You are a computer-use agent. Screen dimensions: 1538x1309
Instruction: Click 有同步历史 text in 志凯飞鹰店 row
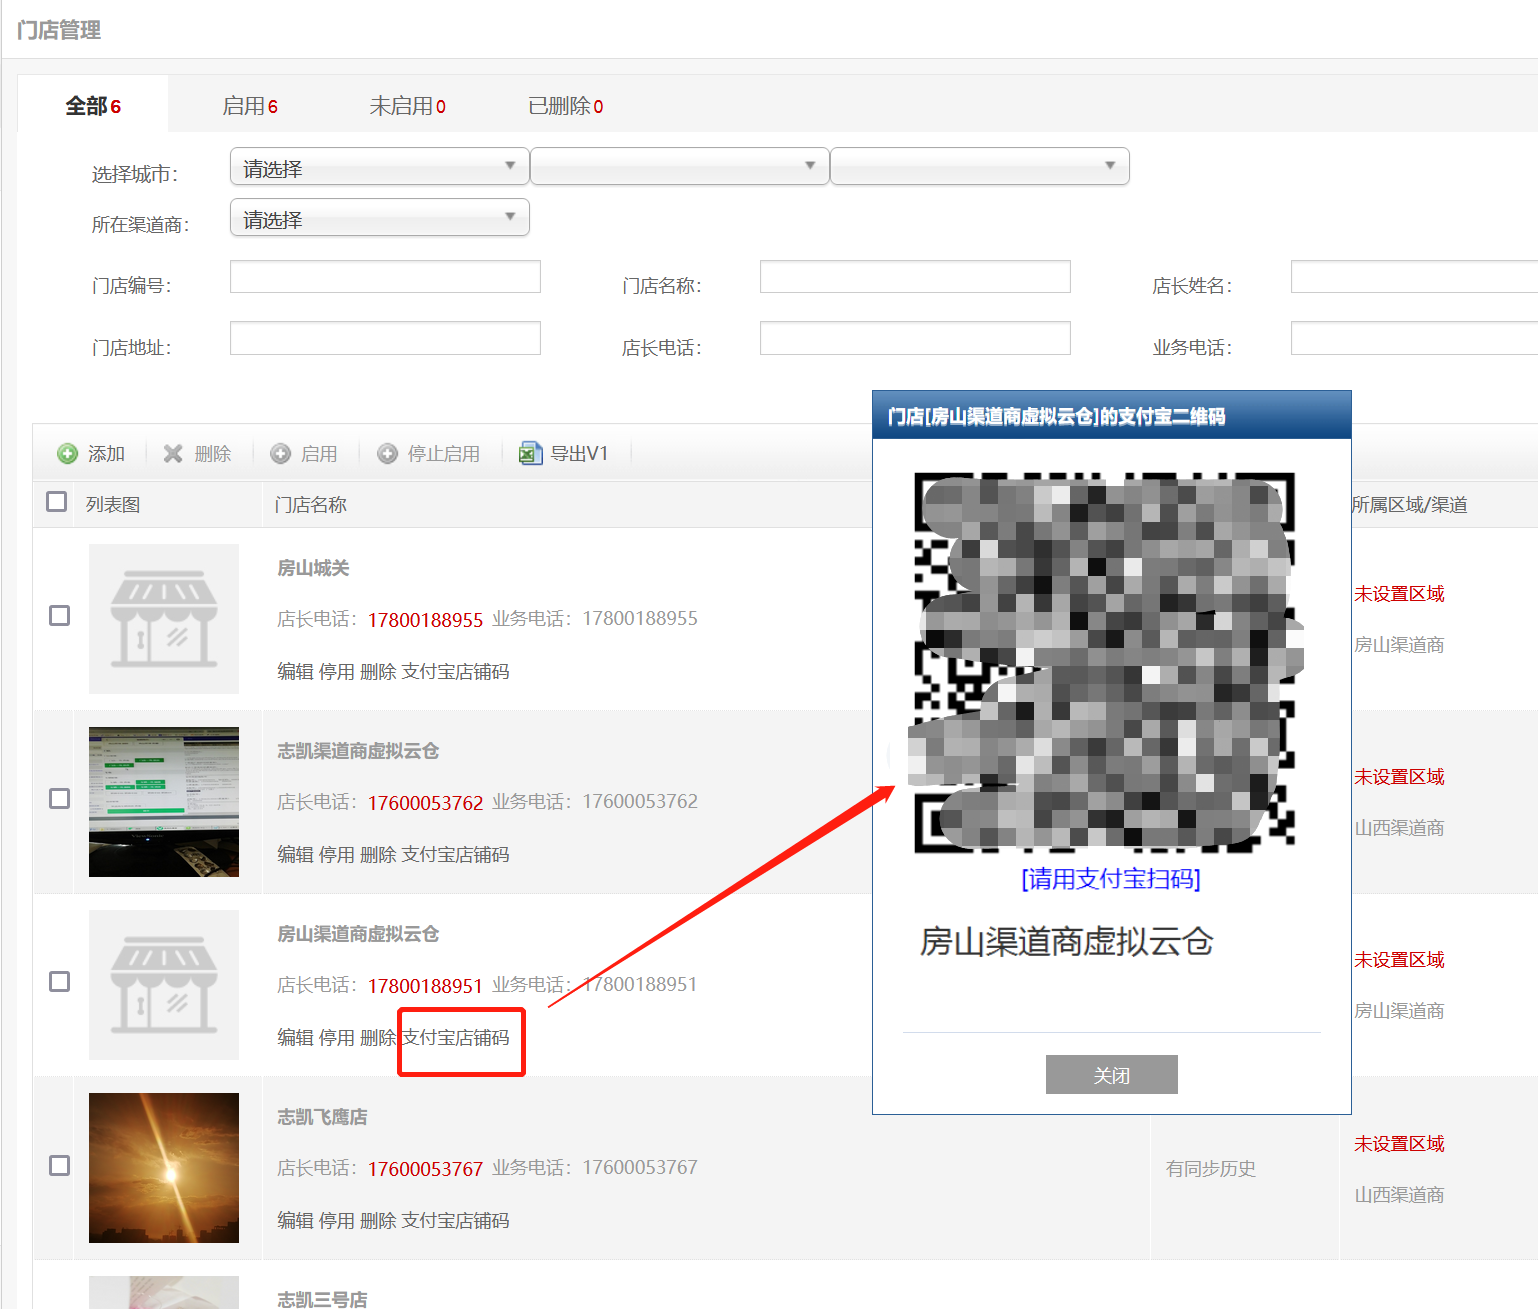point(1211,1169)
